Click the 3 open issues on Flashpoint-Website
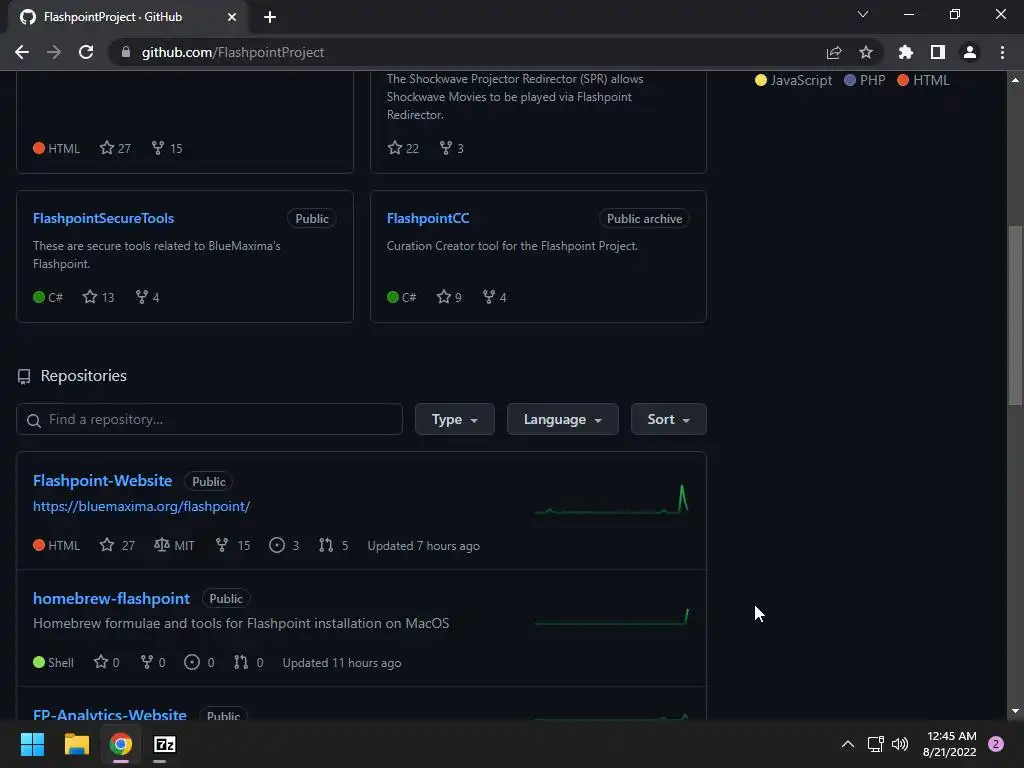This screenshot has height=768, width=1024. pyautogui.click(x=284, y=545)
